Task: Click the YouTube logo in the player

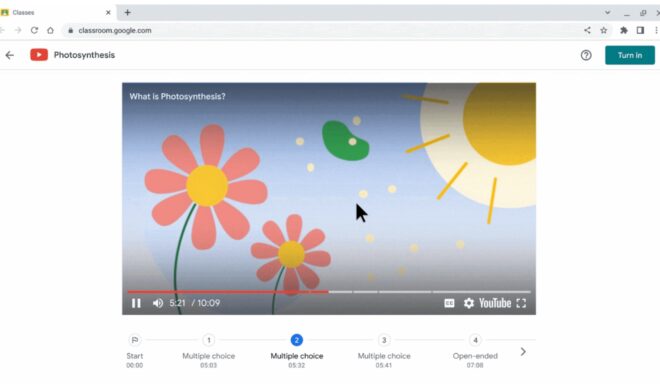Action: [x=495, y=303]
